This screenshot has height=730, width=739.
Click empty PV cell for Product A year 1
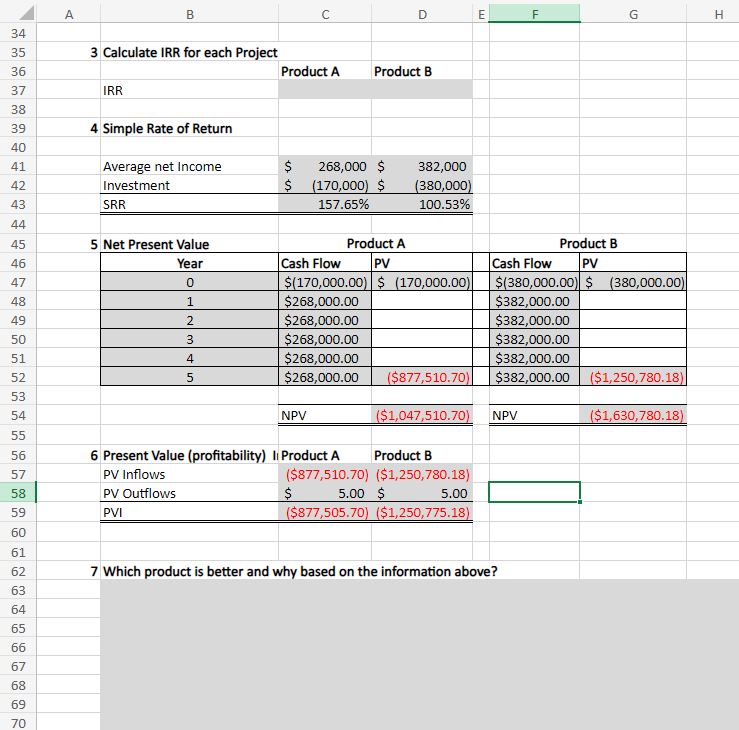(422, 301)
